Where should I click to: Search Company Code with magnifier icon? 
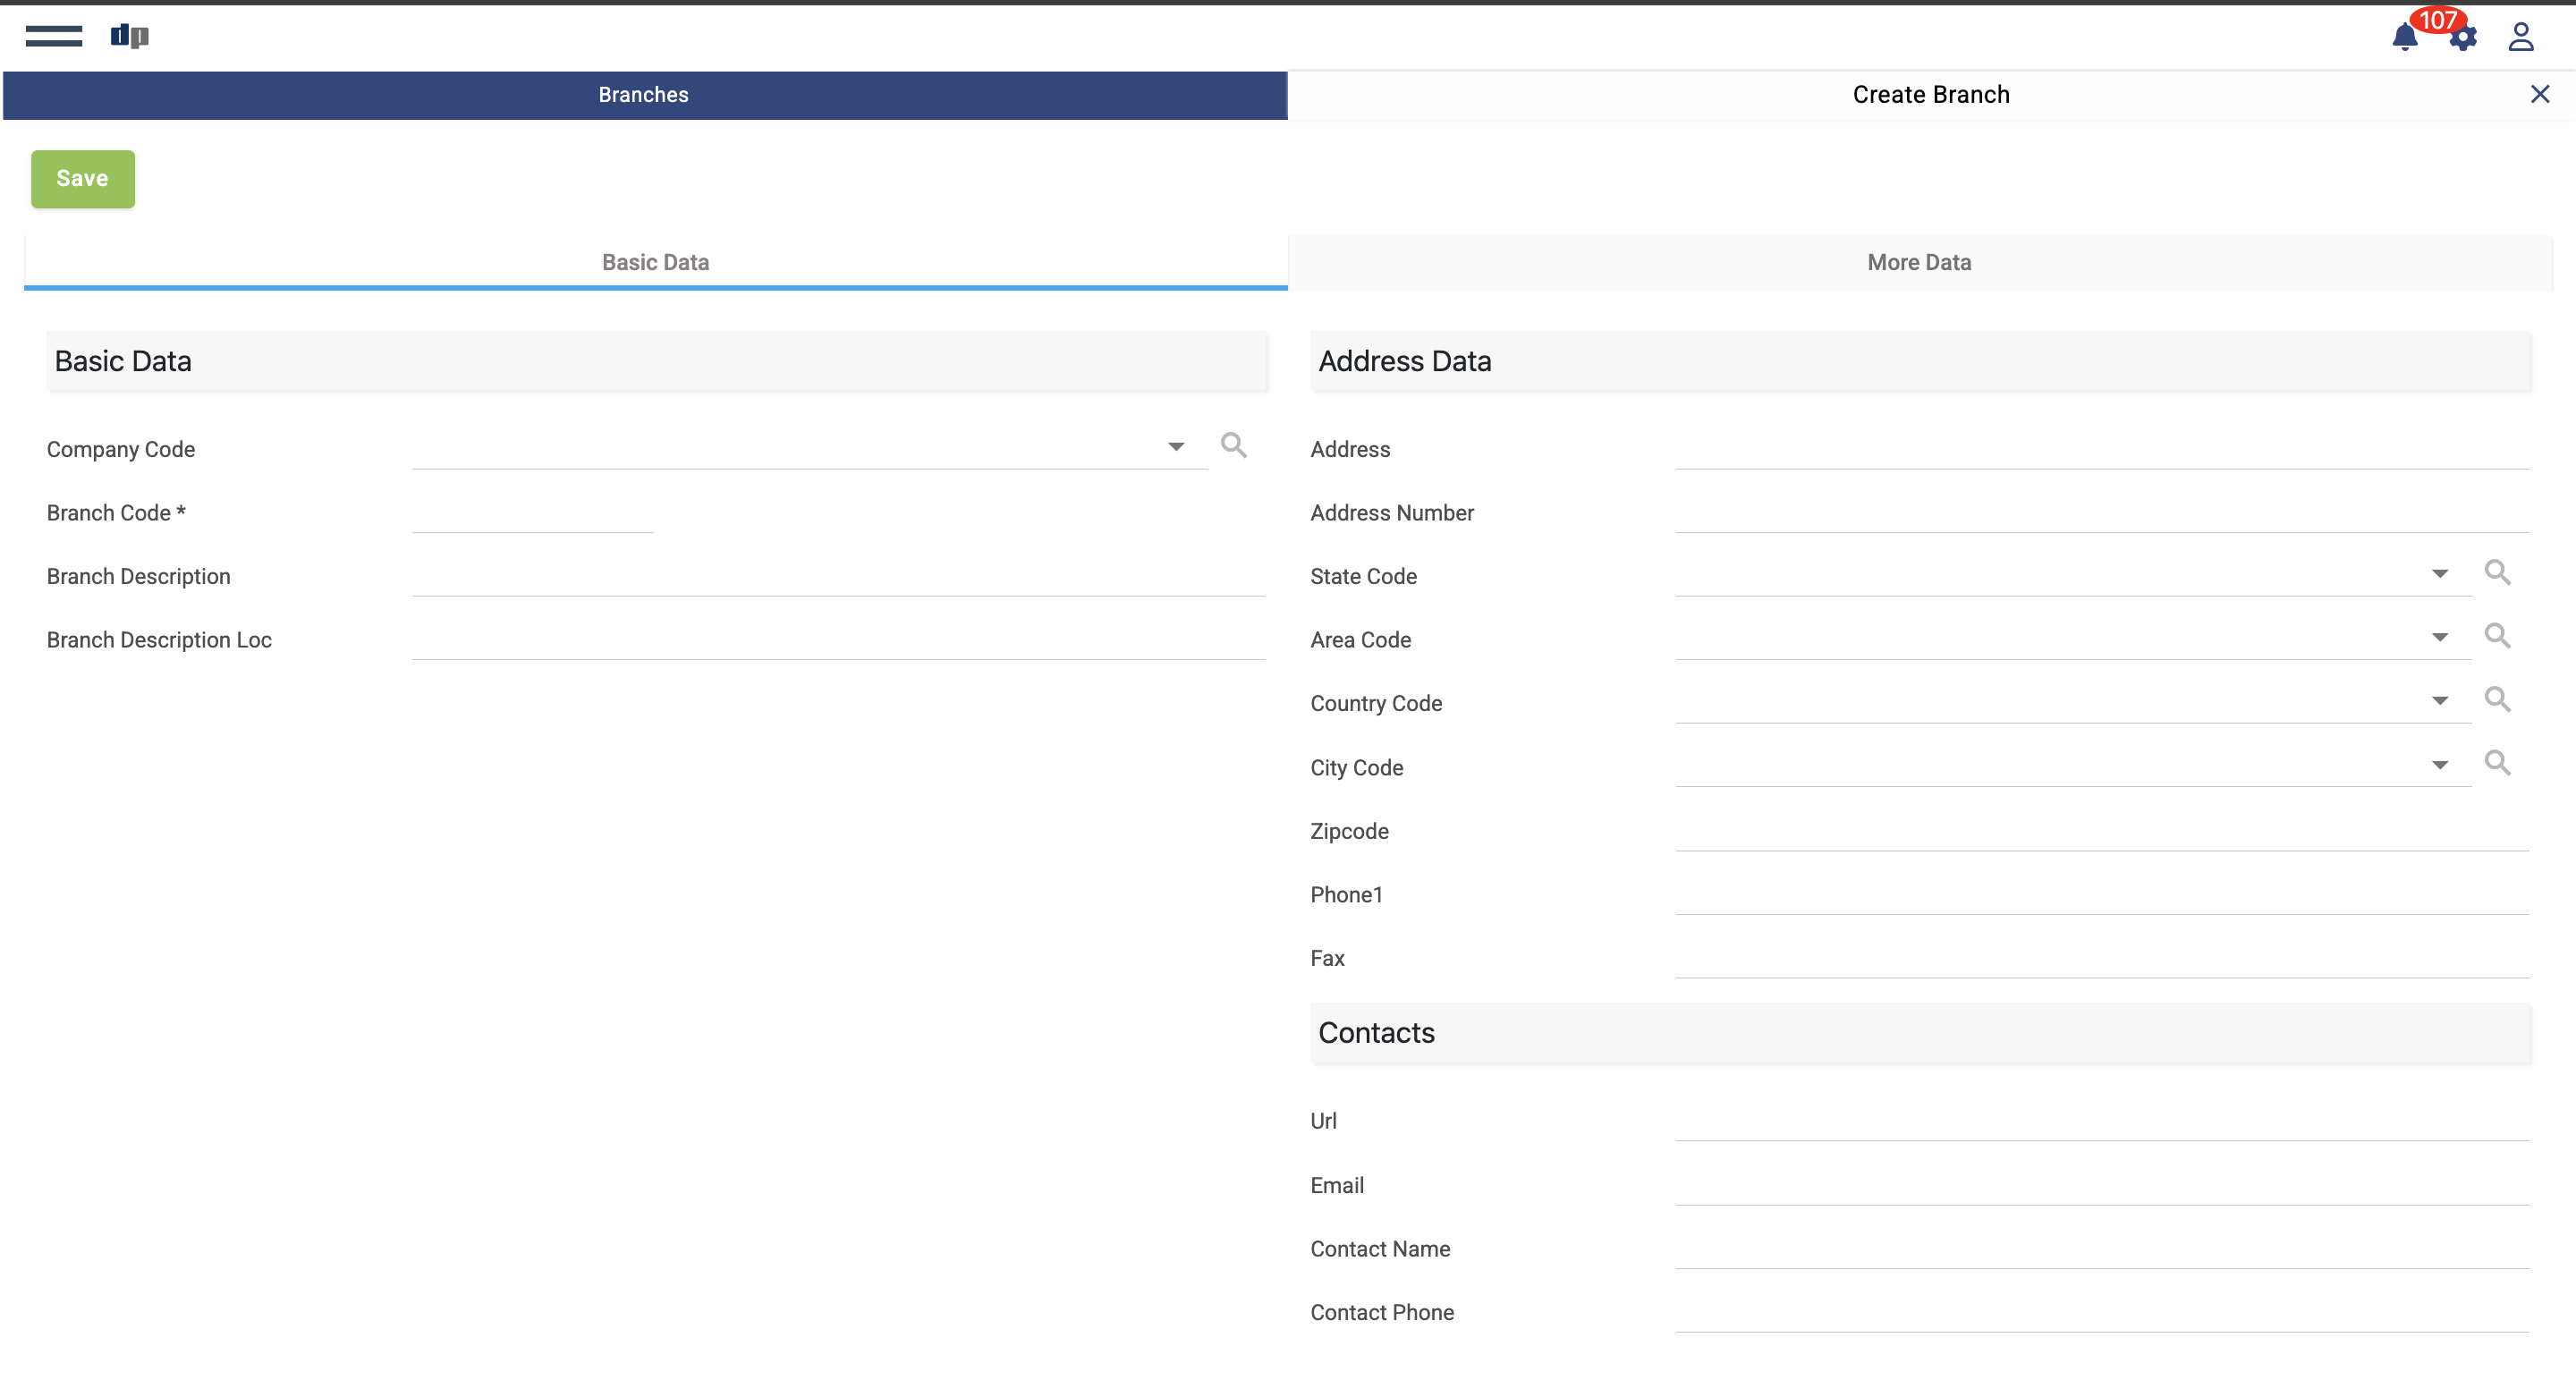point(1233,445)
